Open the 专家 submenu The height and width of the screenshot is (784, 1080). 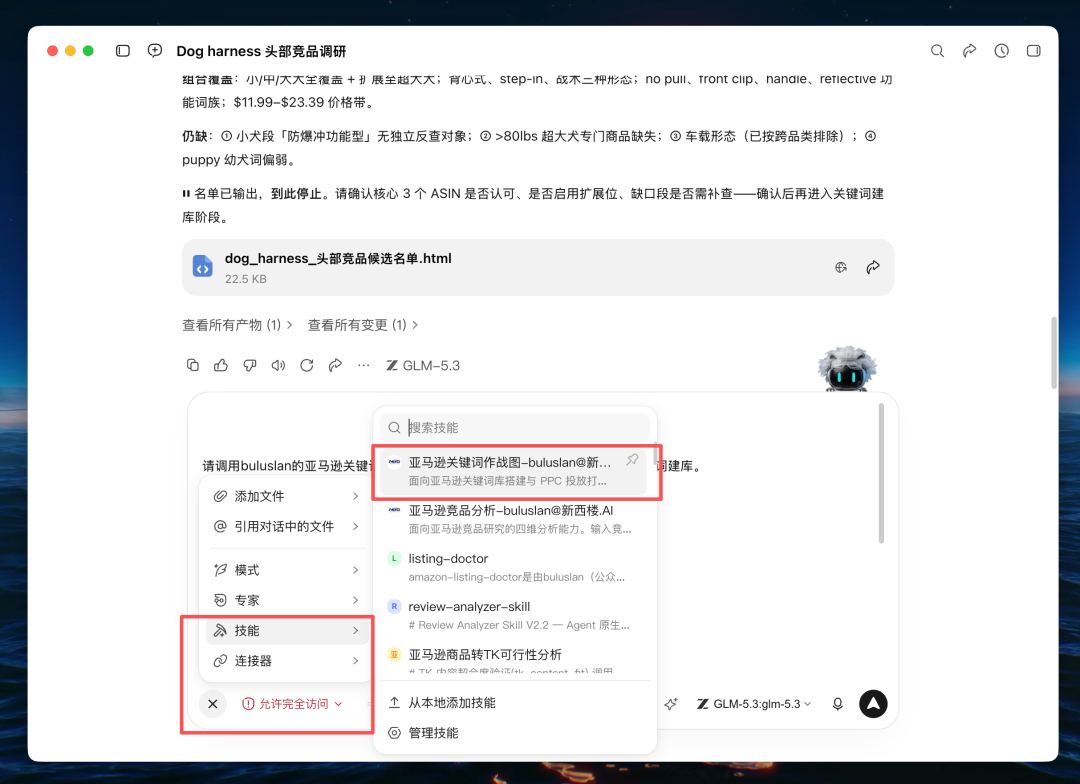point(286,600)
